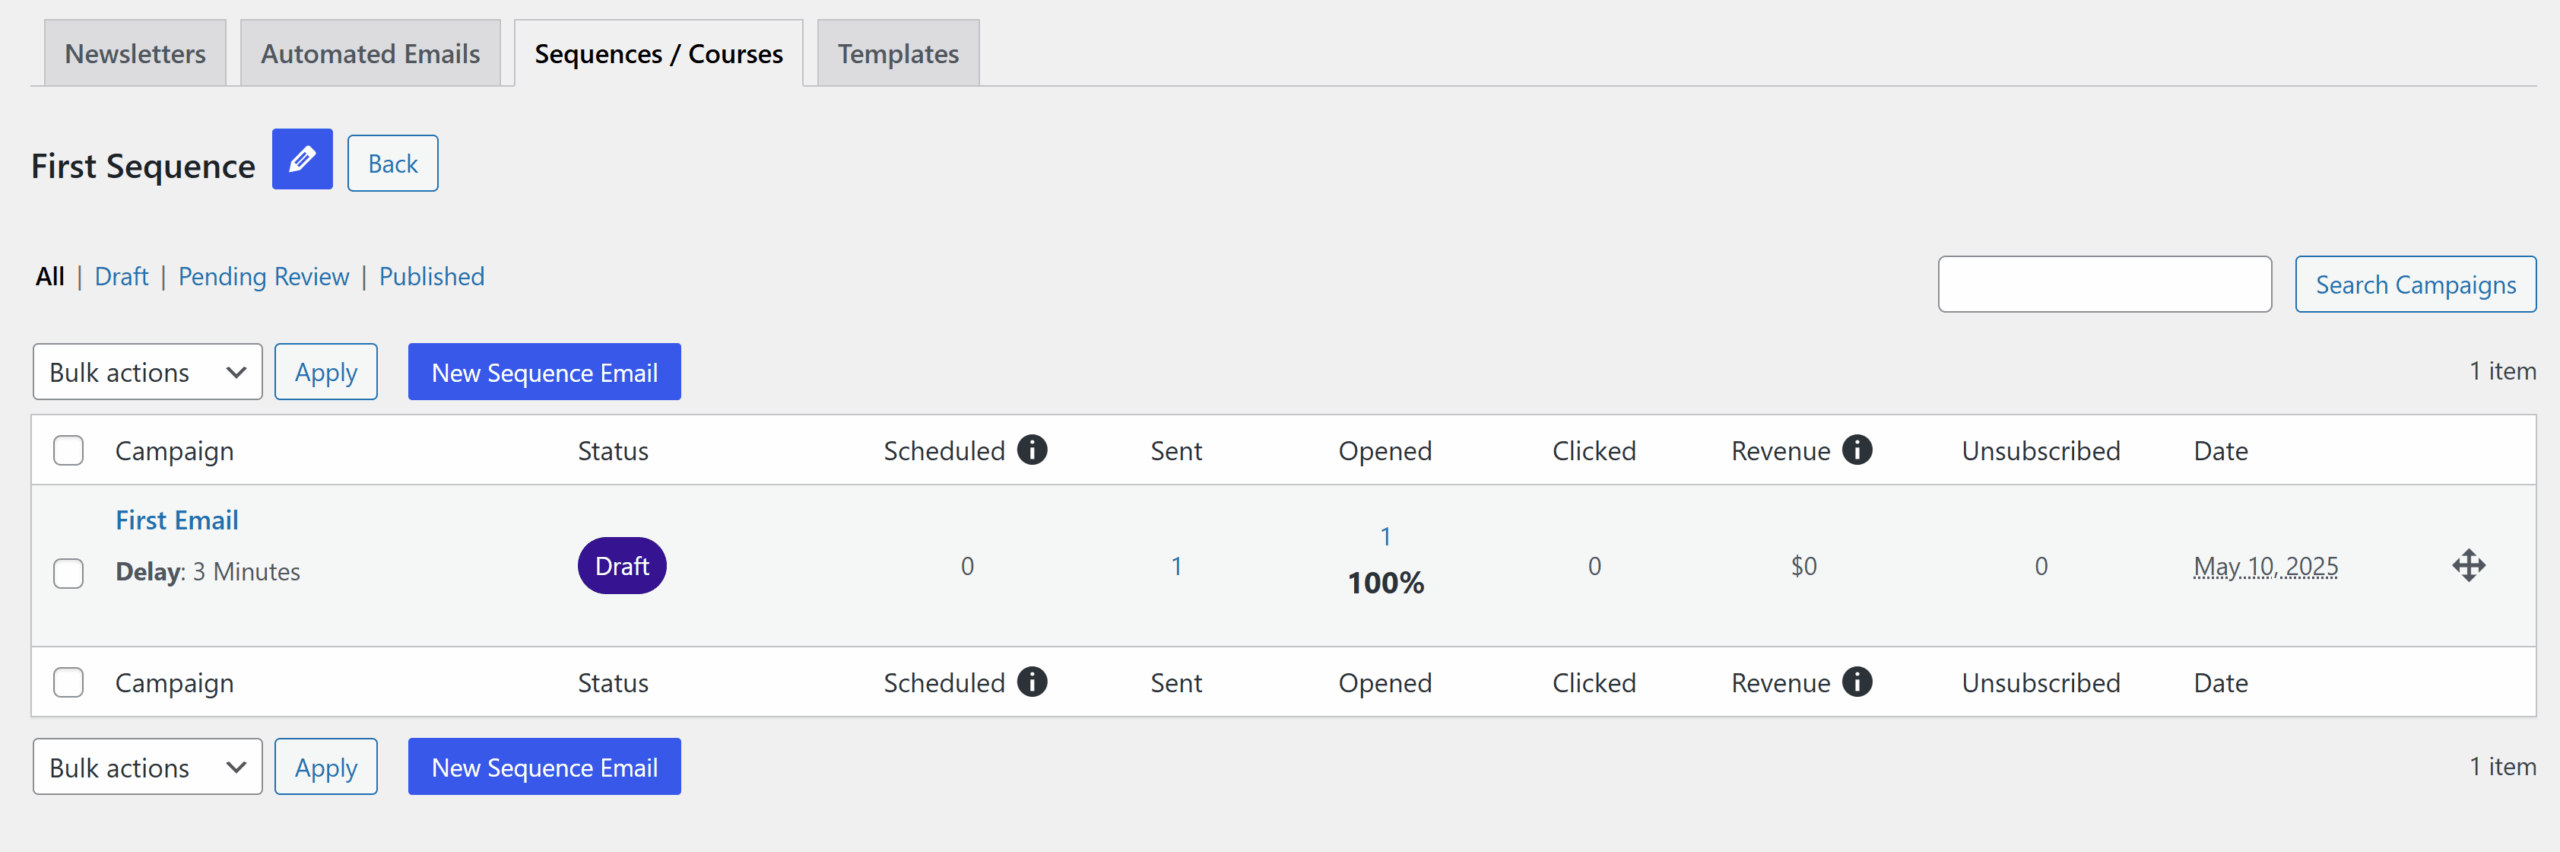The height and width of the screenshot is (852, 2560).
Task: Open the Automated Emails tab
Action: coord(370,52)
